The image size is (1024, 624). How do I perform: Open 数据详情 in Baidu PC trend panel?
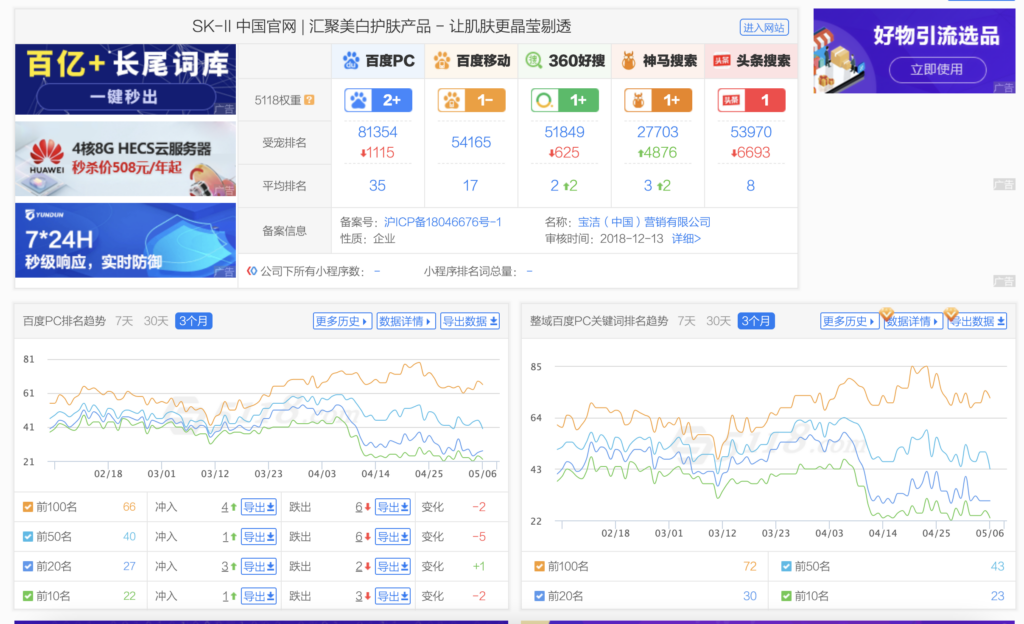pyautogui.click(x=406, y=321)
